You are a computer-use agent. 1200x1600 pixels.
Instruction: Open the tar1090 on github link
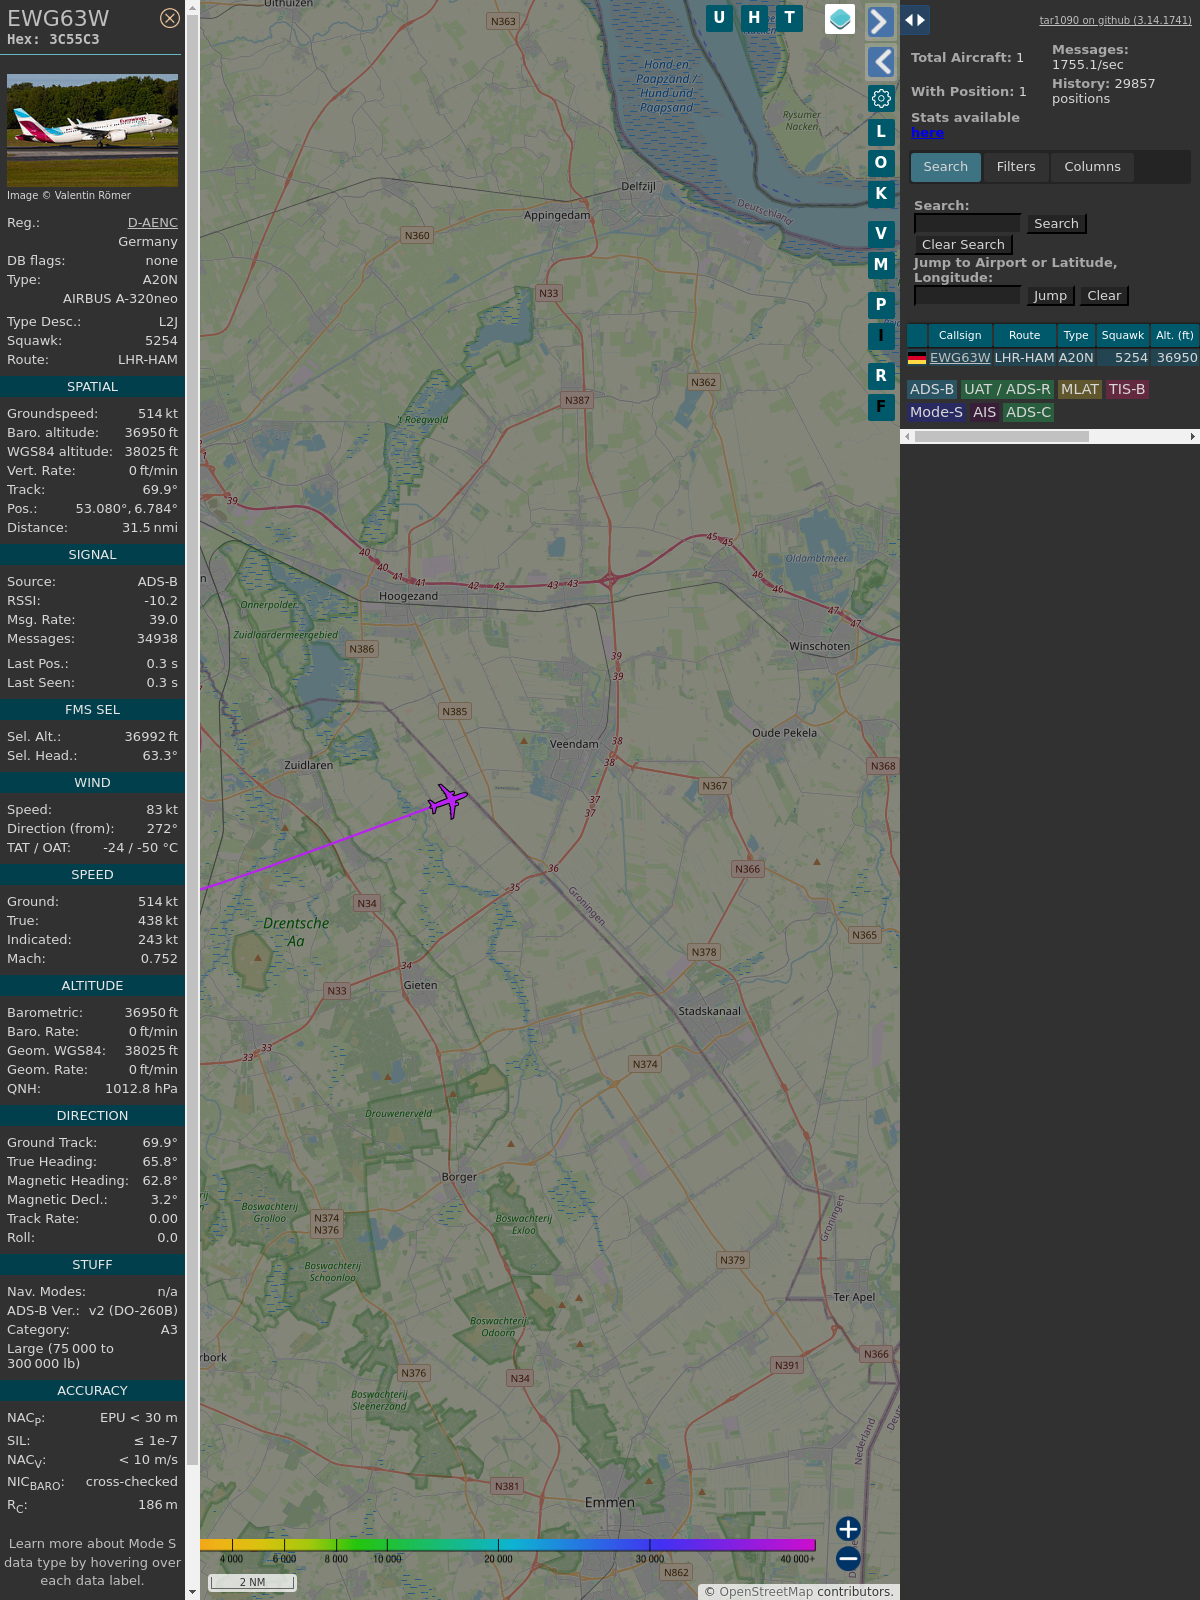(1115, 20)
